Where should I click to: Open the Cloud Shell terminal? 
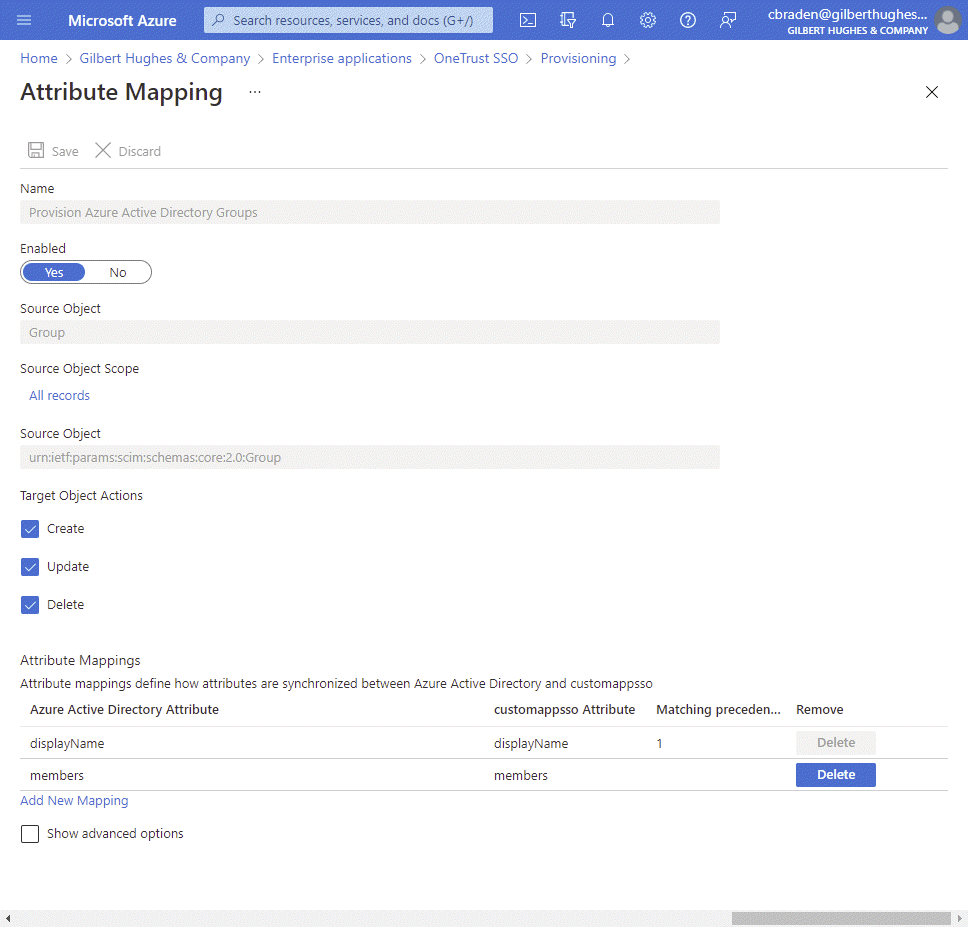pos(527,20)
